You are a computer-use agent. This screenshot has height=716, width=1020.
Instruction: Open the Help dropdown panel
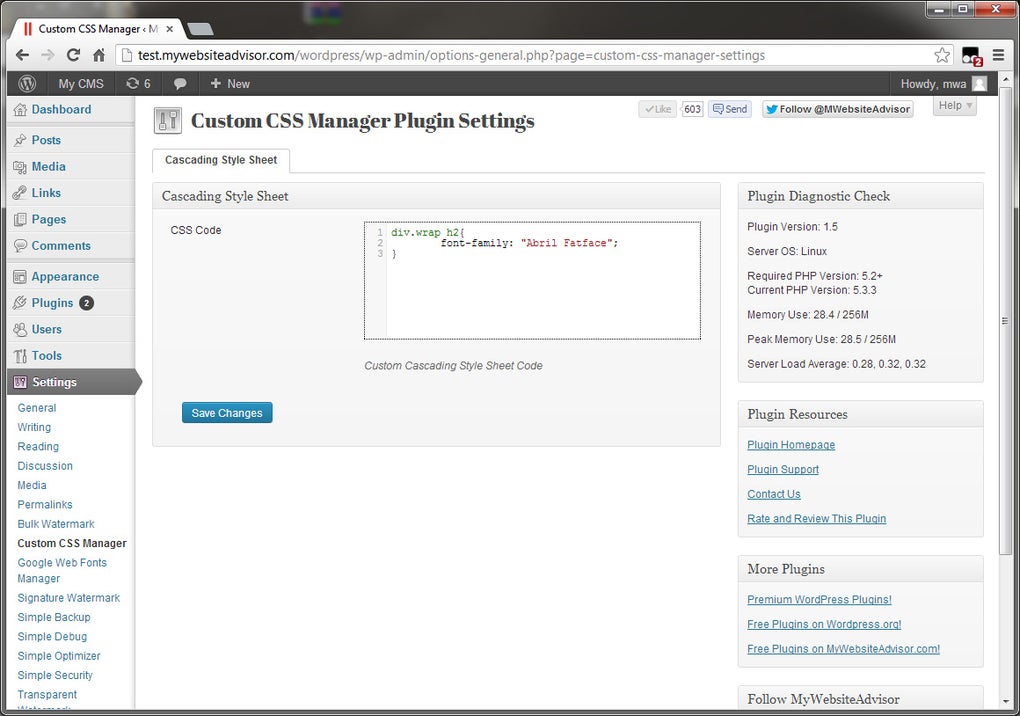pos(953,105)
